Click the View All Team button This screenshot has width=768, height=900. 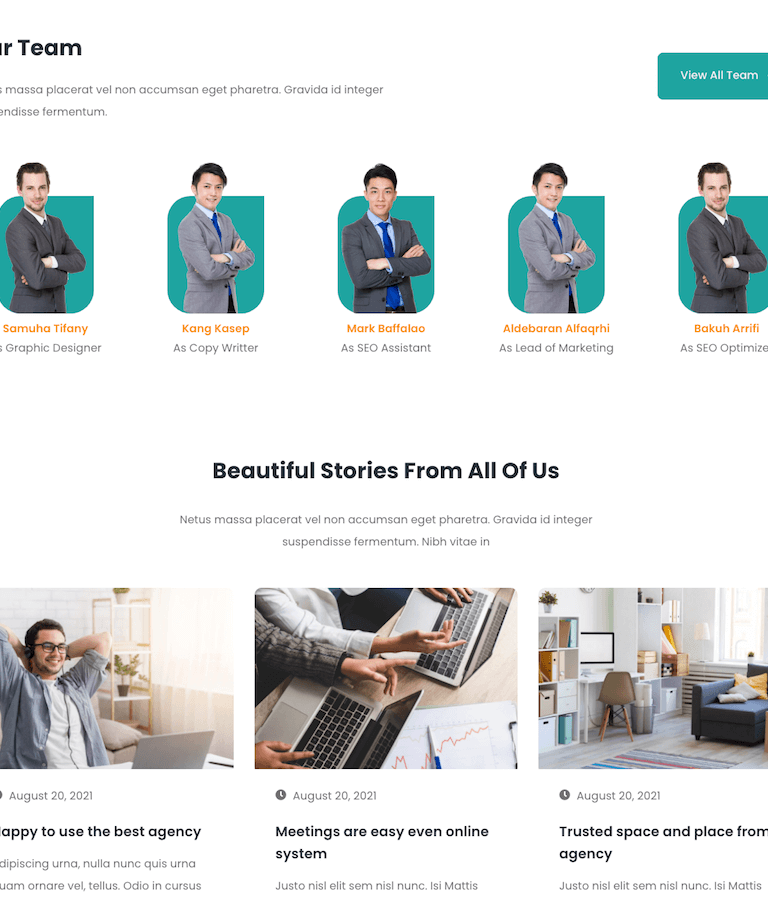(713, 76)
